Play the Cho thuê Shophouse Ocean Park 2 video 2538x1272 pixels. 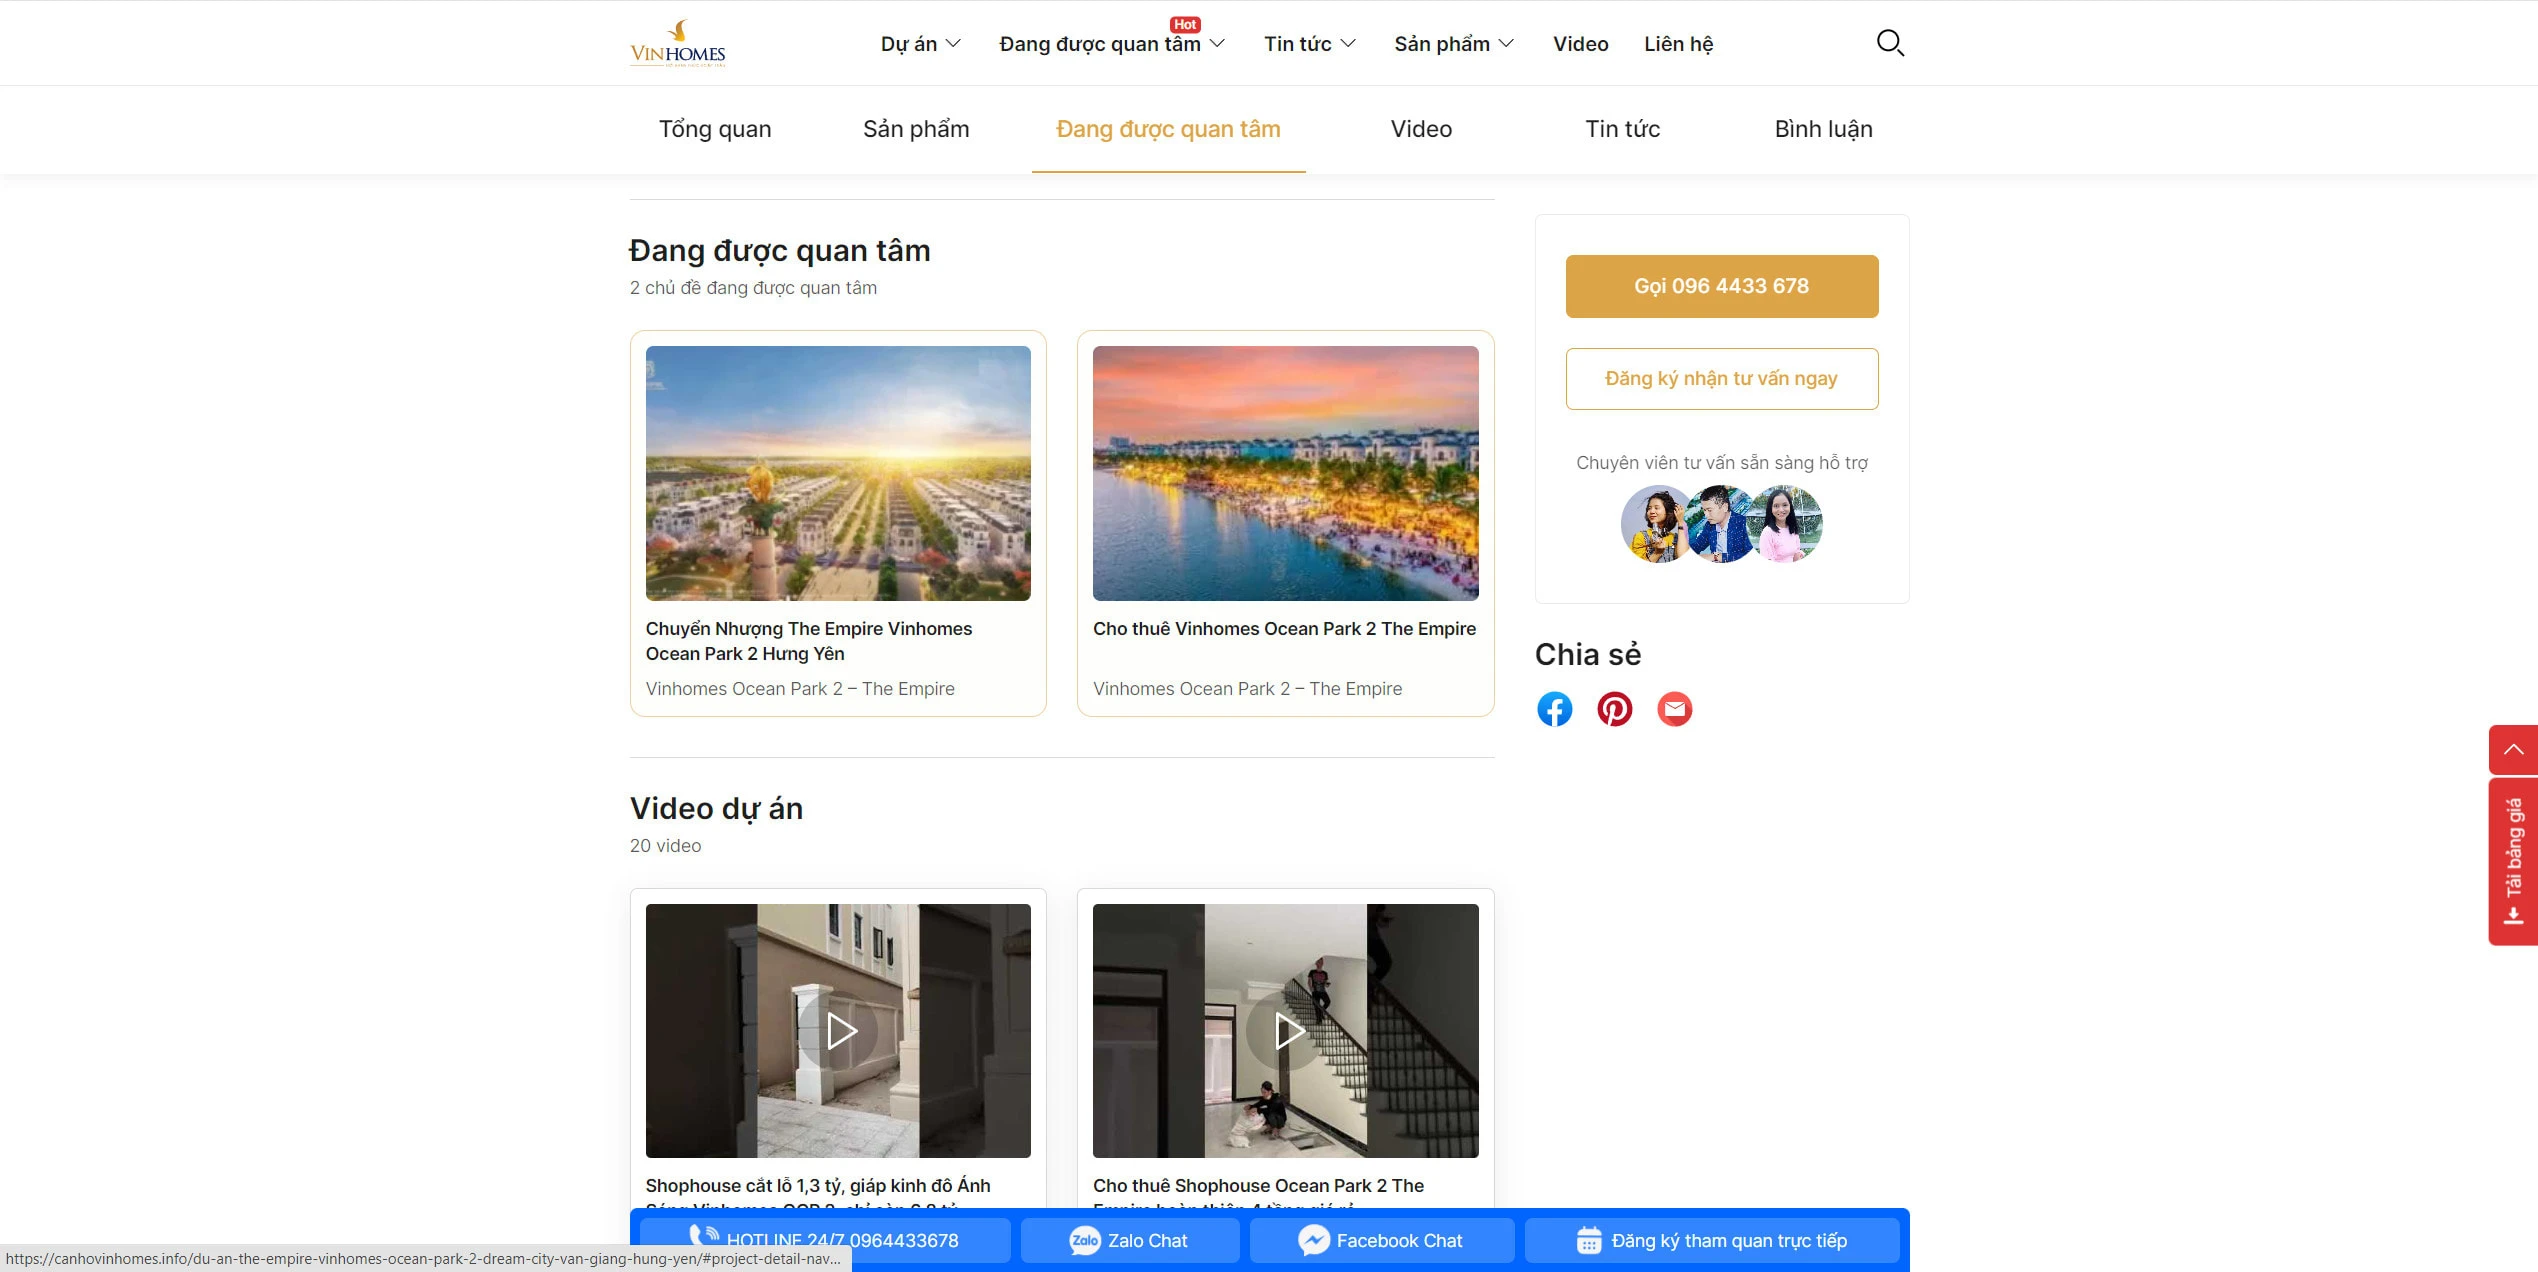pos(1284,1030)
